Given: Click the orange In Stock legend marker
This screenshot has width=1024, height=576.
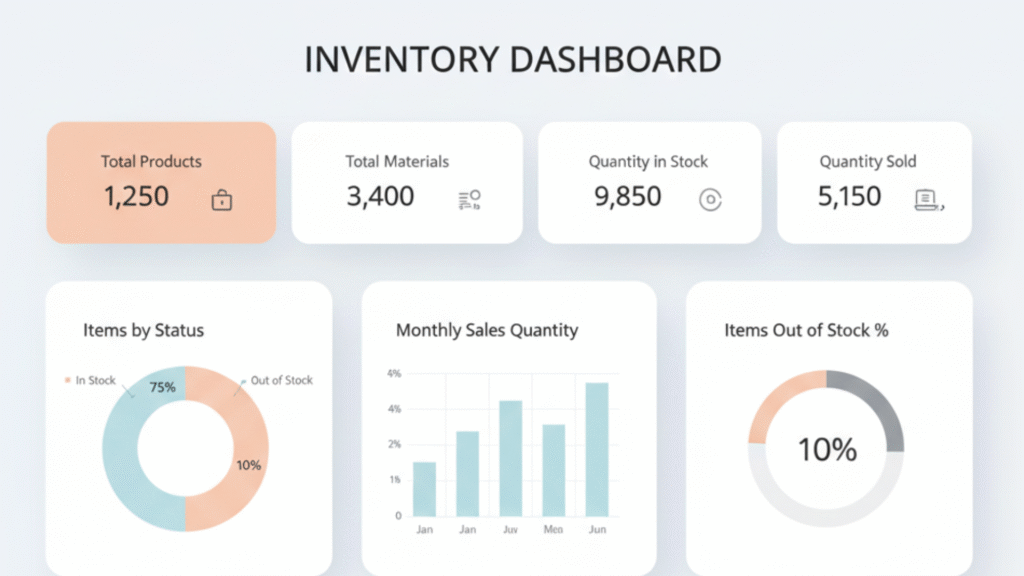Looking at the screenshot, I should click(x=68, y=381).
